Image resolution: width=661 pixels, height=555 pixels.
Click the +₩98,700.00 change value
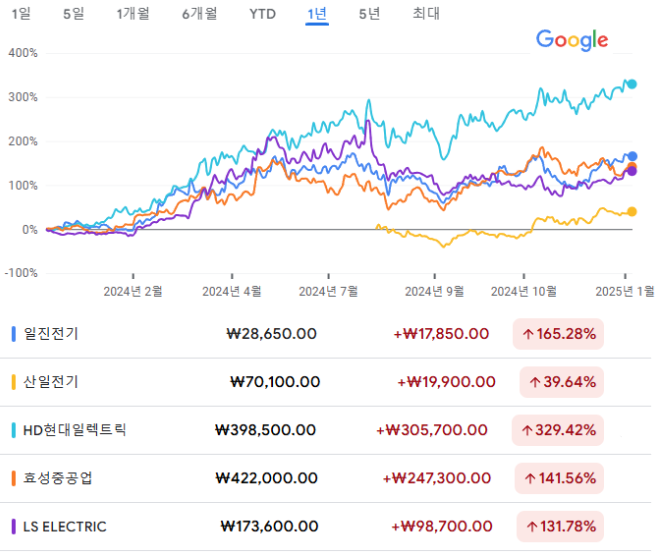(x=442, y=526)
